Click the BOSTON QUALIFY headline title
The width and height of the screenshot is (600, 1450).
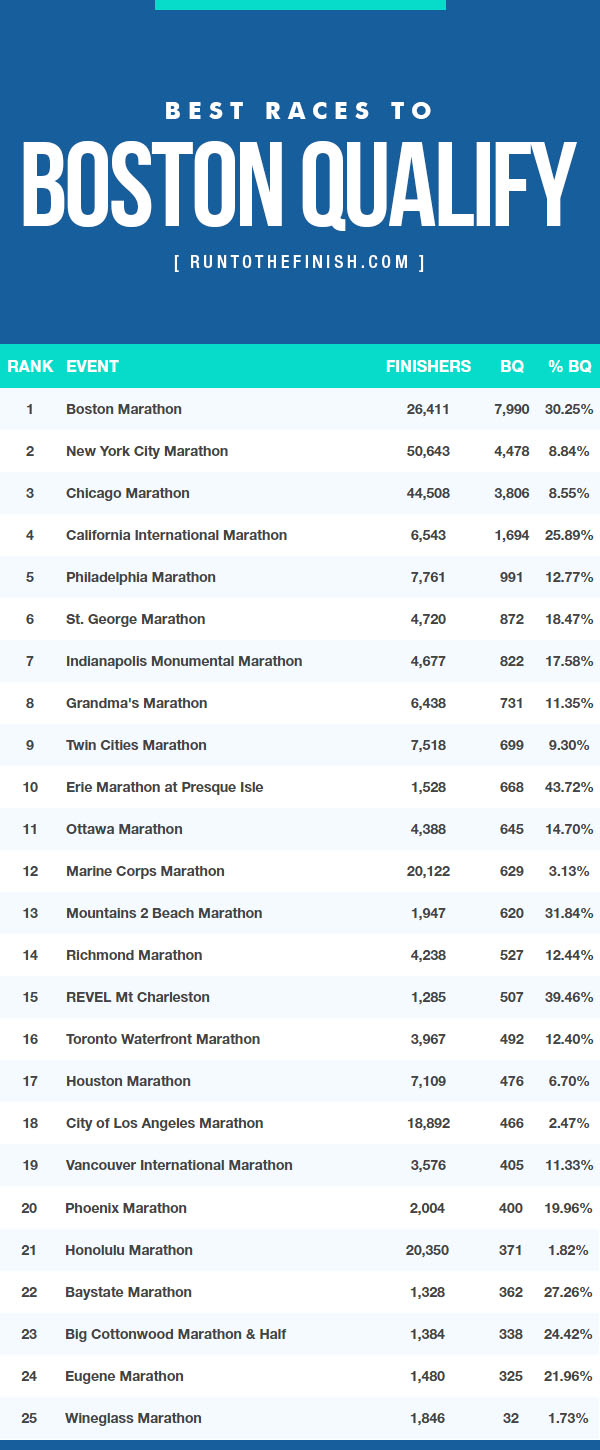[299, 185]
